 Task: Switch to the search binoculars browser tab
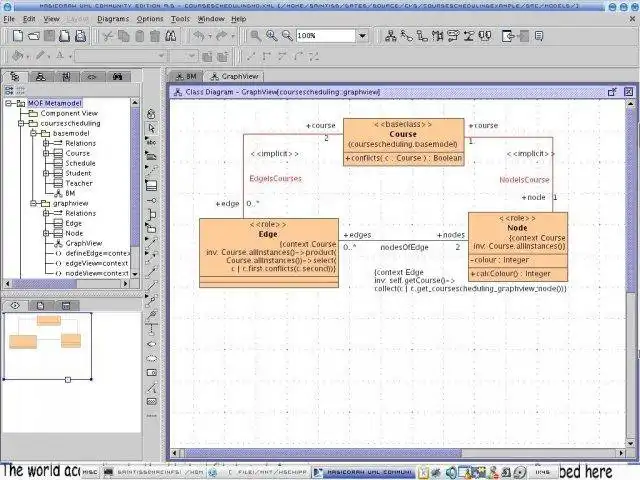[x=118, y=76]
